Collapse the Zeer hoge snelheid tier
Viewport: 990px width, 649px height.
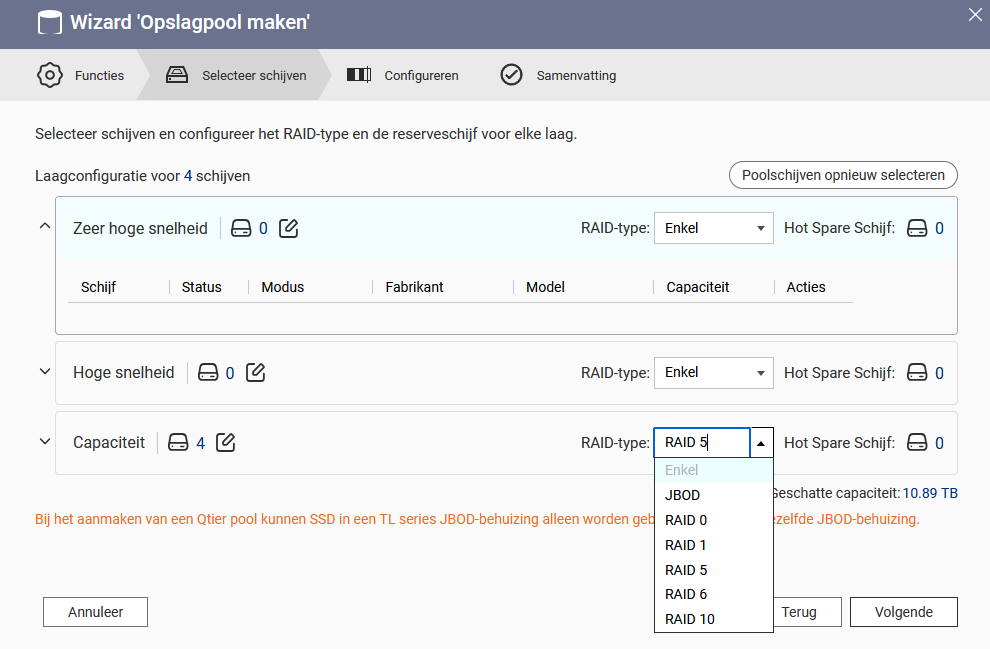[x=45, y=225]
